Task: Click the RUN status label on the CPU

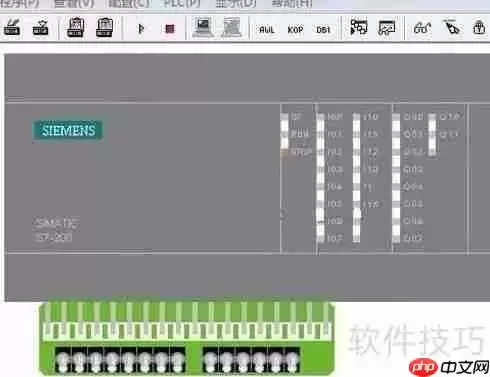Action: 301,134
